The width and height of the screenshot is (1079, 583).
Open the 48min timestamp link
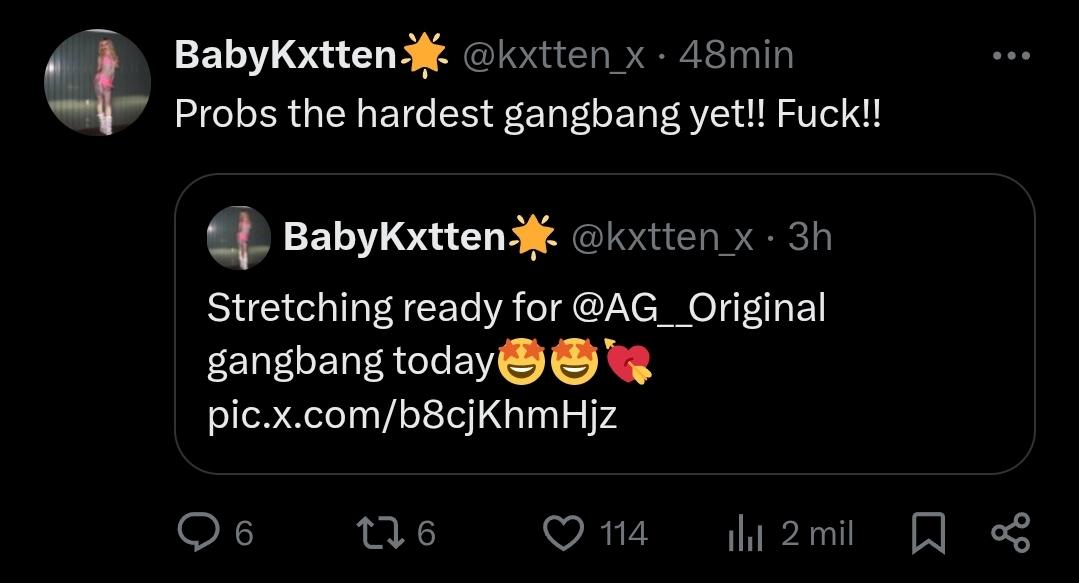(x=735, y=56)
